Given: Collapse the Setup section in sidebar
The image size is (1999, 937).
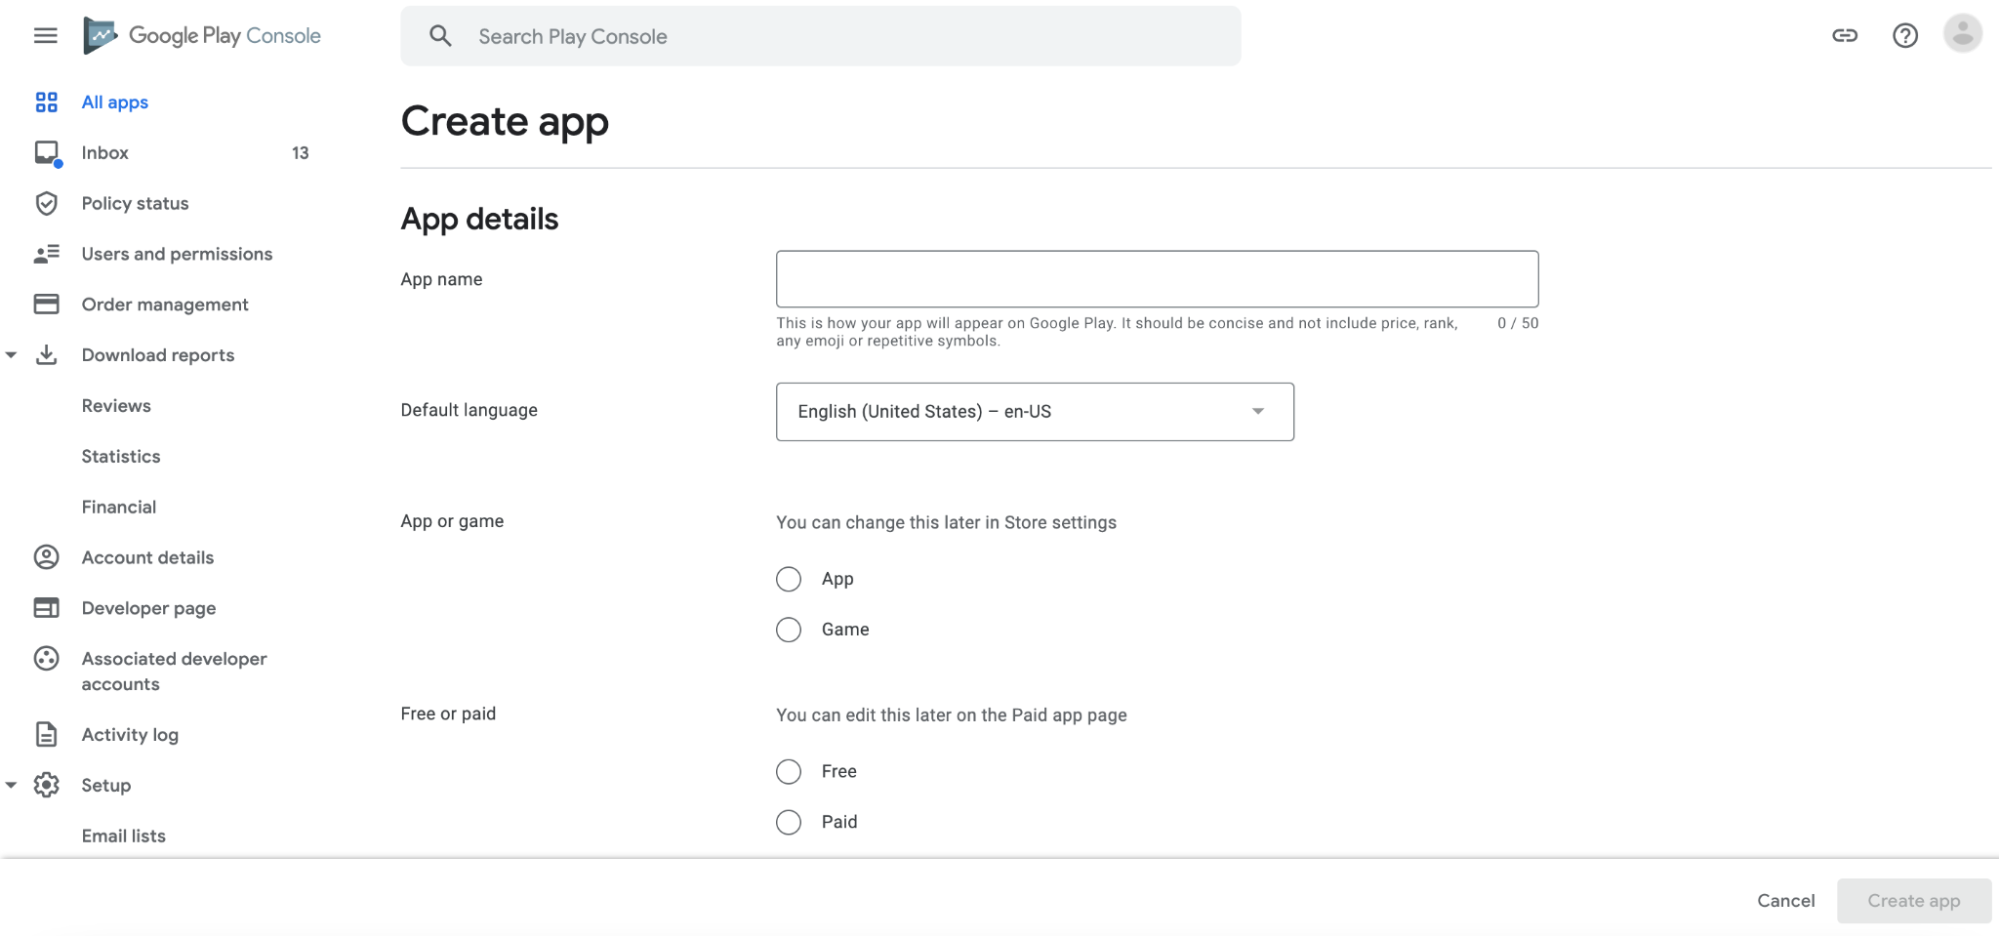Looking at the screenshot, I should coord(12,785).
